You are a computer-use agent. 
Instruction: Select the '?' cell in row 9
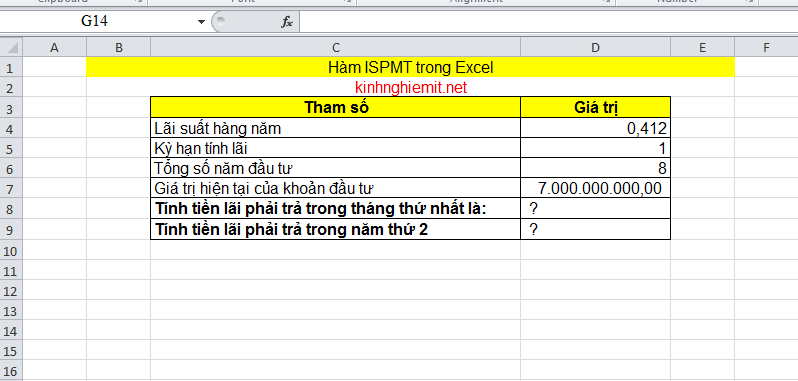point(595,229)
